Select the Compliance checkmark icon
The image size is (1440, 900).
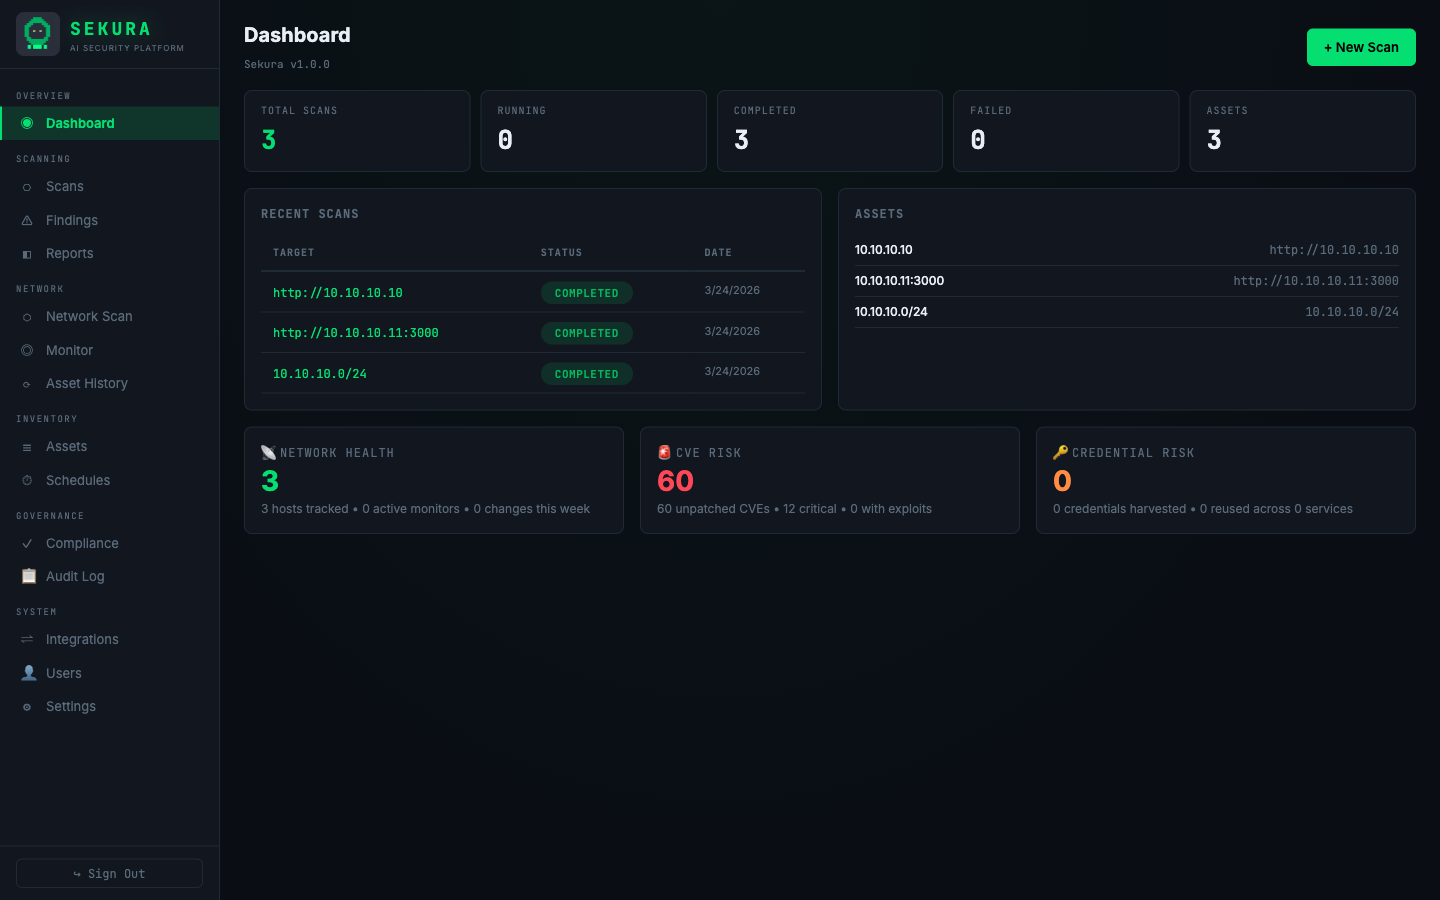pyautogui.click(x=28, y=543)
